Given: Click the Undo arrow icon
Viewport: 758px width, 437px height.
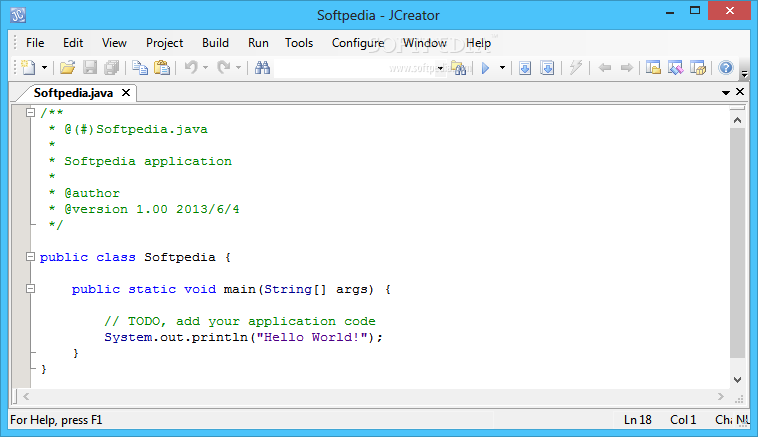Looking at the screenshot, I should point(191,67).
